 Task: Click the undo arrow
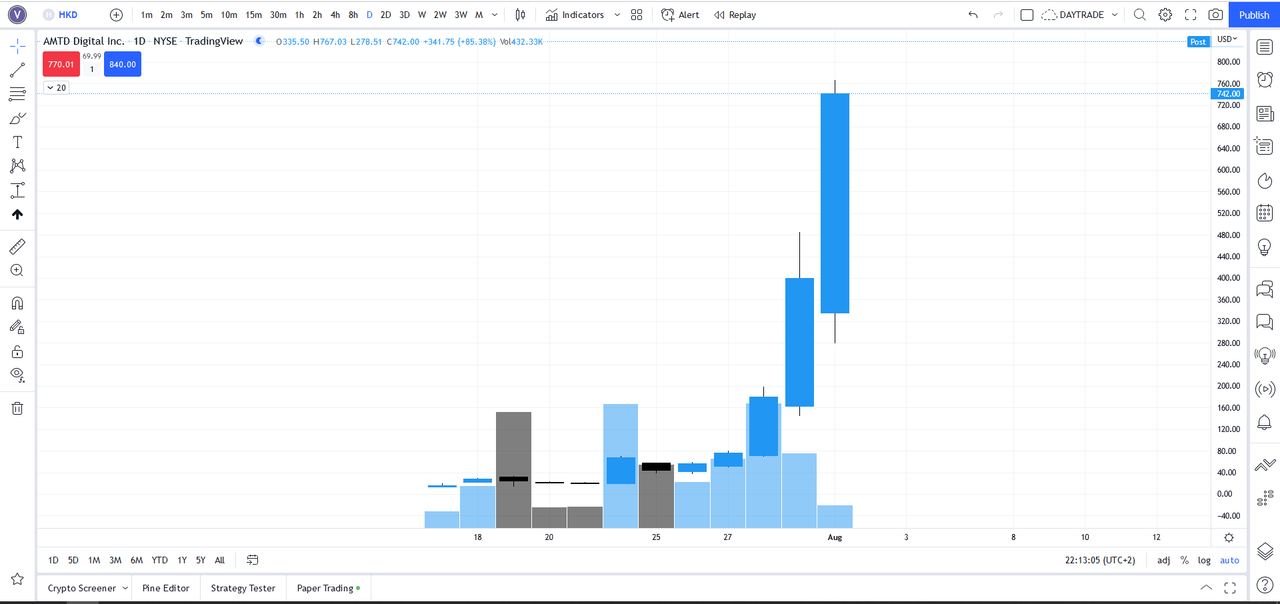pos(973,15)
